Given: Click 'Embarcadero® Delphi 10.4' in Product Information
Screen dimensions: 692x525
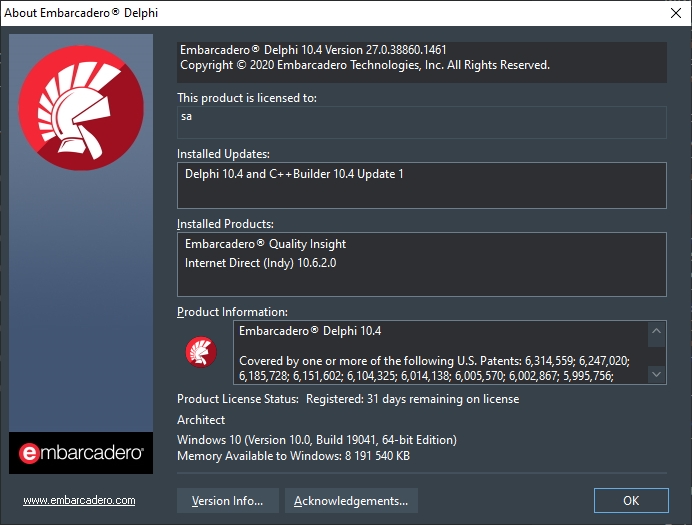Looking at the screenshot, I should pos(310,331).
